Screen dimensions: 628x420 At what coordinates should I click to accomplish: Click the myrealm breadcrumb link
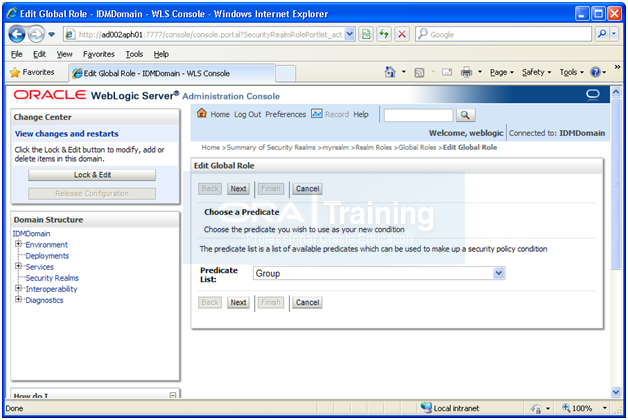coord(336,147)
